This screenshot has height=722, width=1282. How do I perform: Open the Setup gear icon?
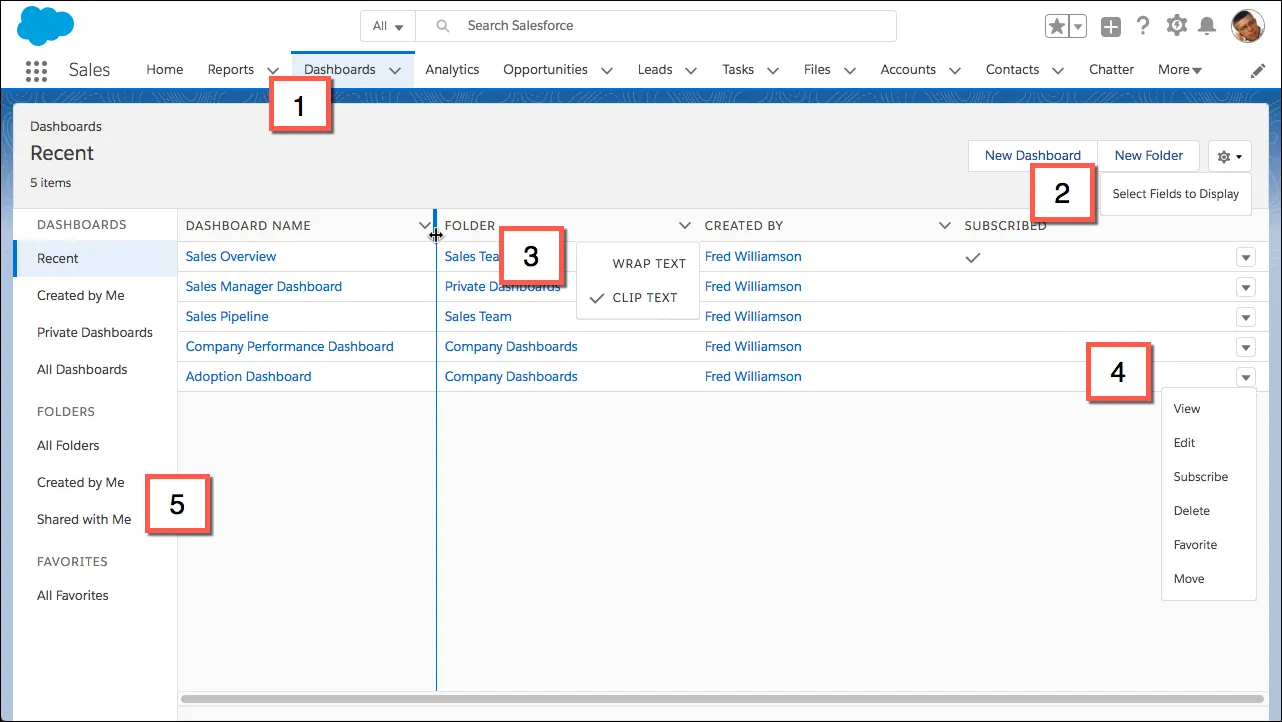[x=1177, y=26]
